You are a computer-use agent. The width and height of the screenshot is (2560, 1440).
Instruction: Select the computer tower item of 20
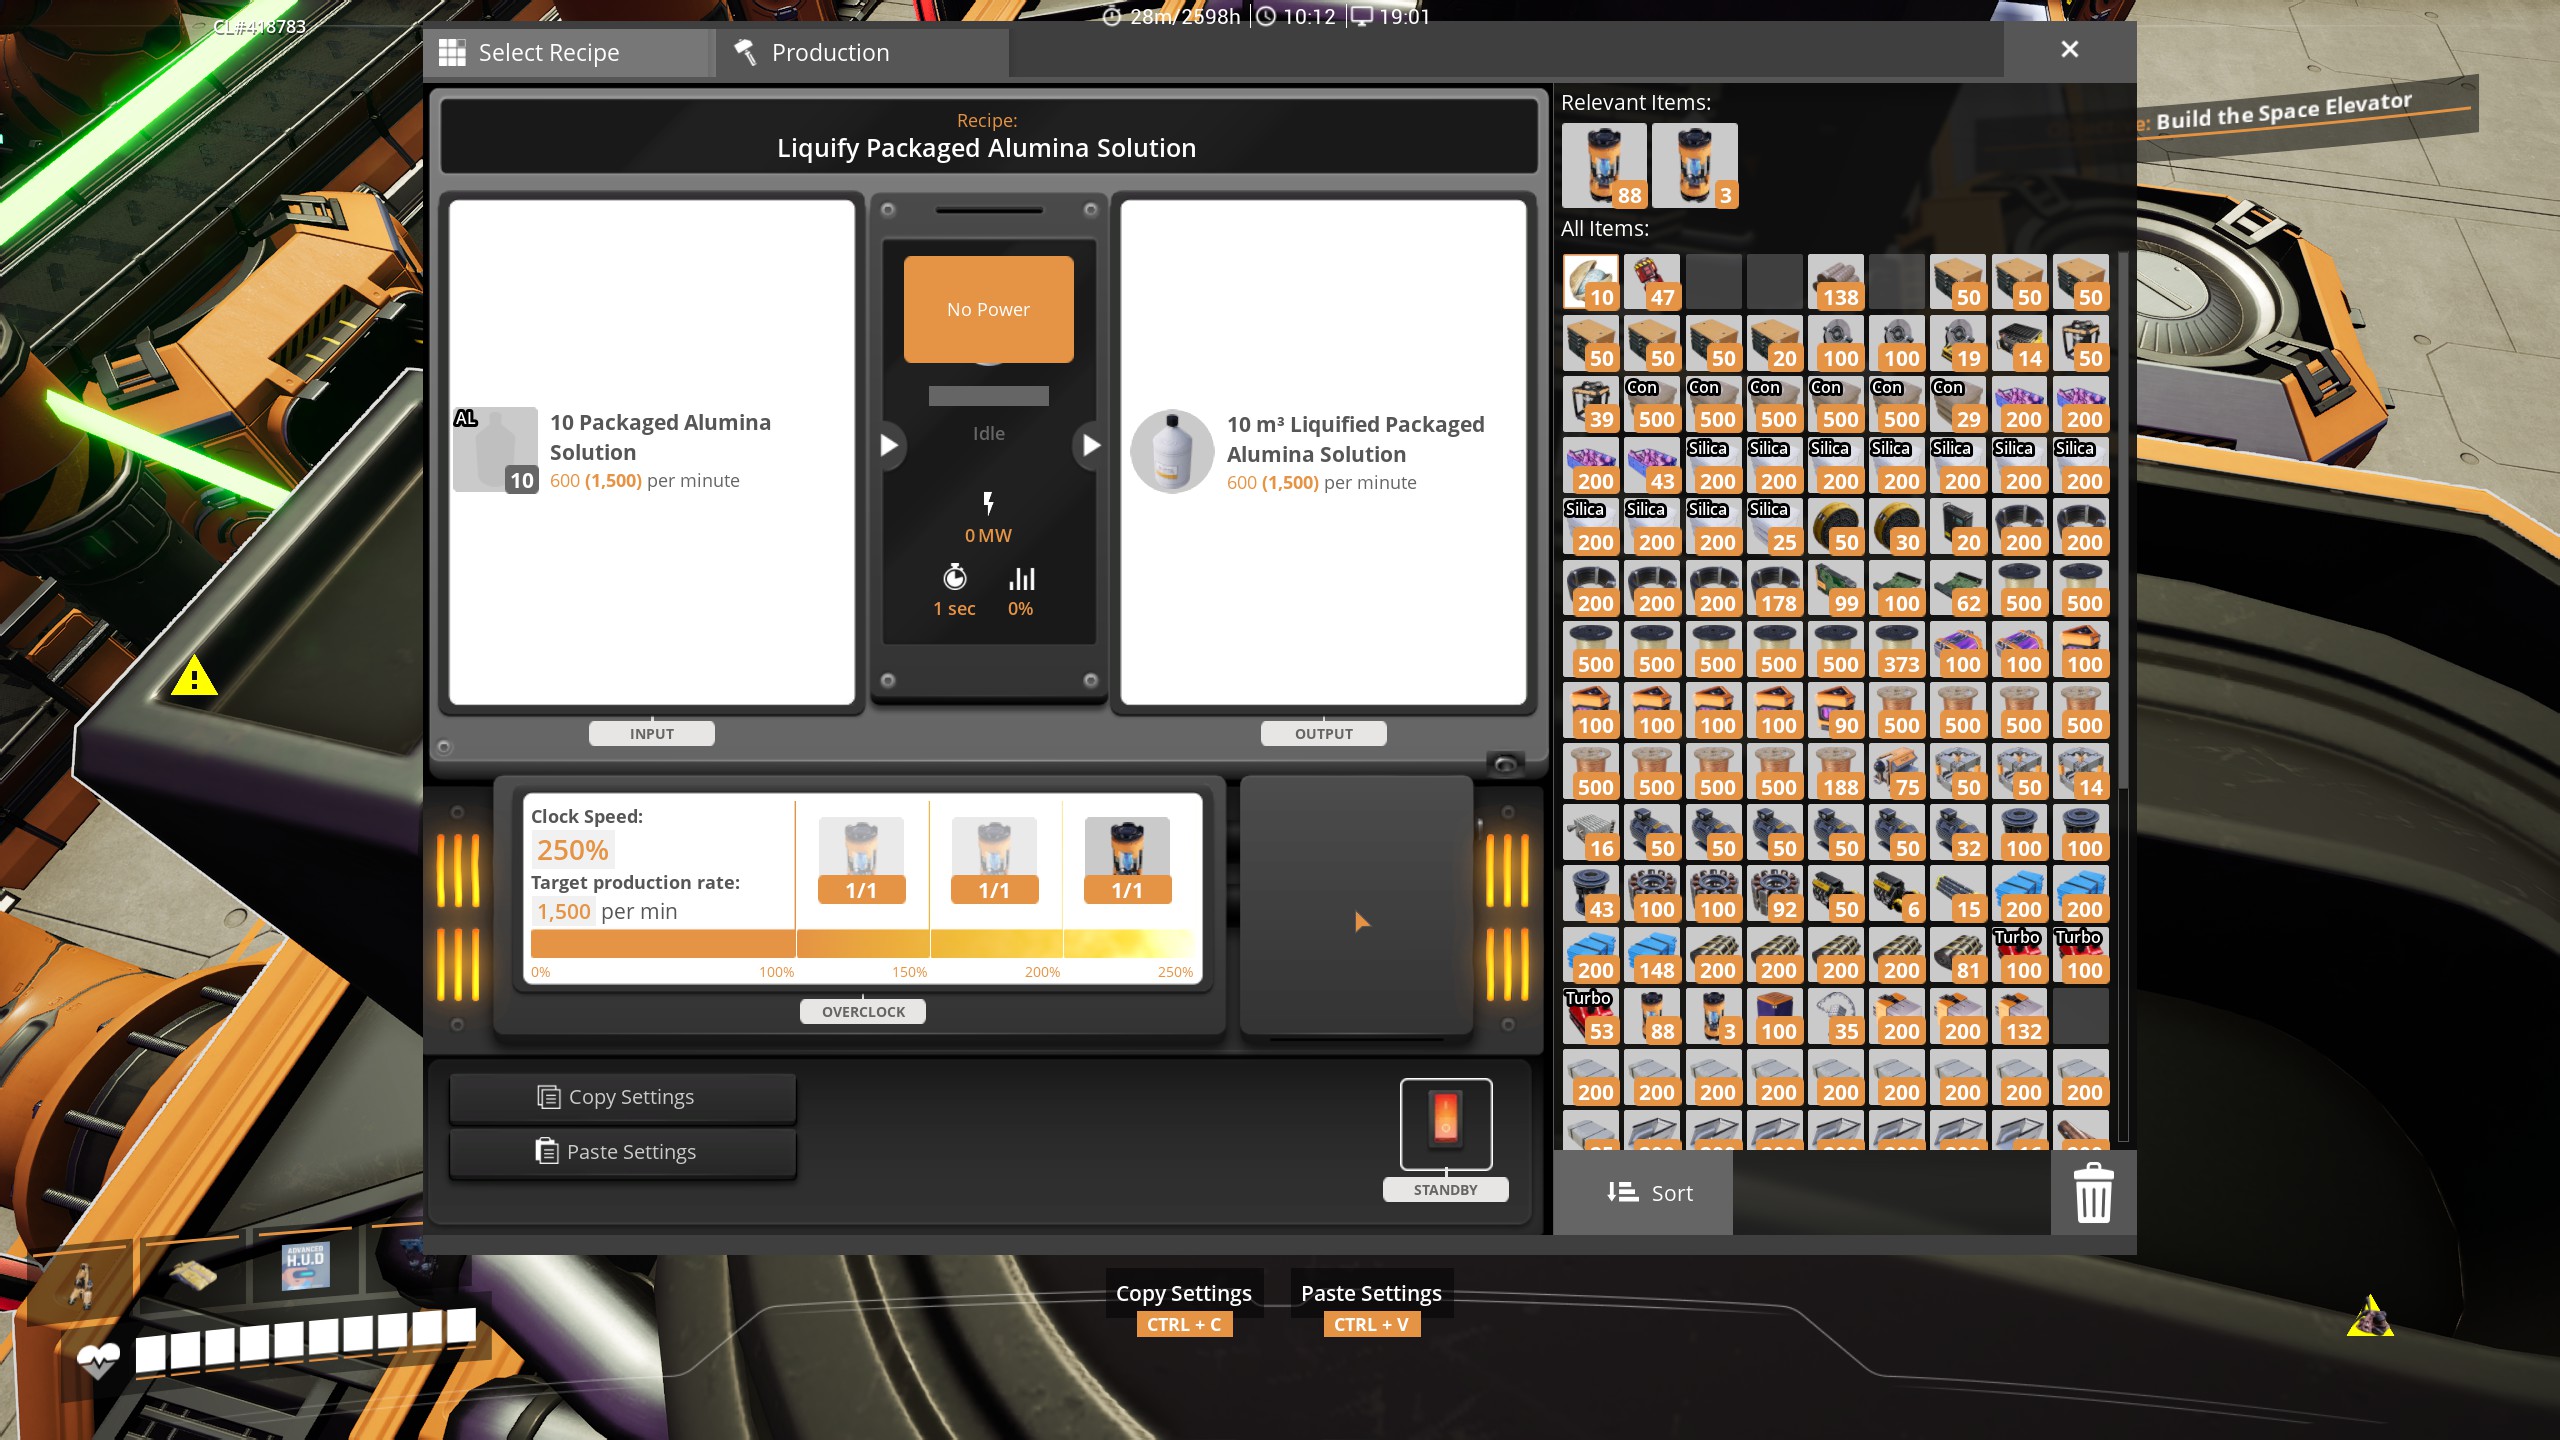point(1958,527)
